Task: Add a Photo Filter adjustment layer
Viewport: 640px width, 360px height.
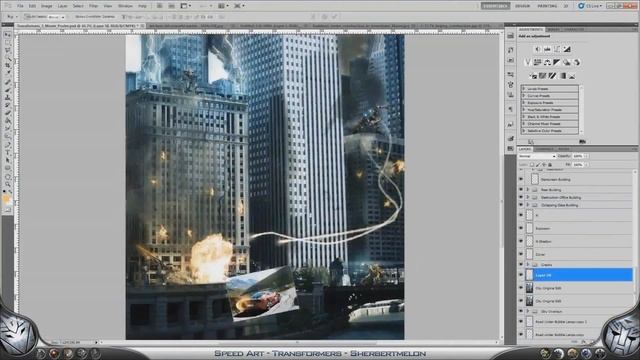Action: click(x=567, y=62)
